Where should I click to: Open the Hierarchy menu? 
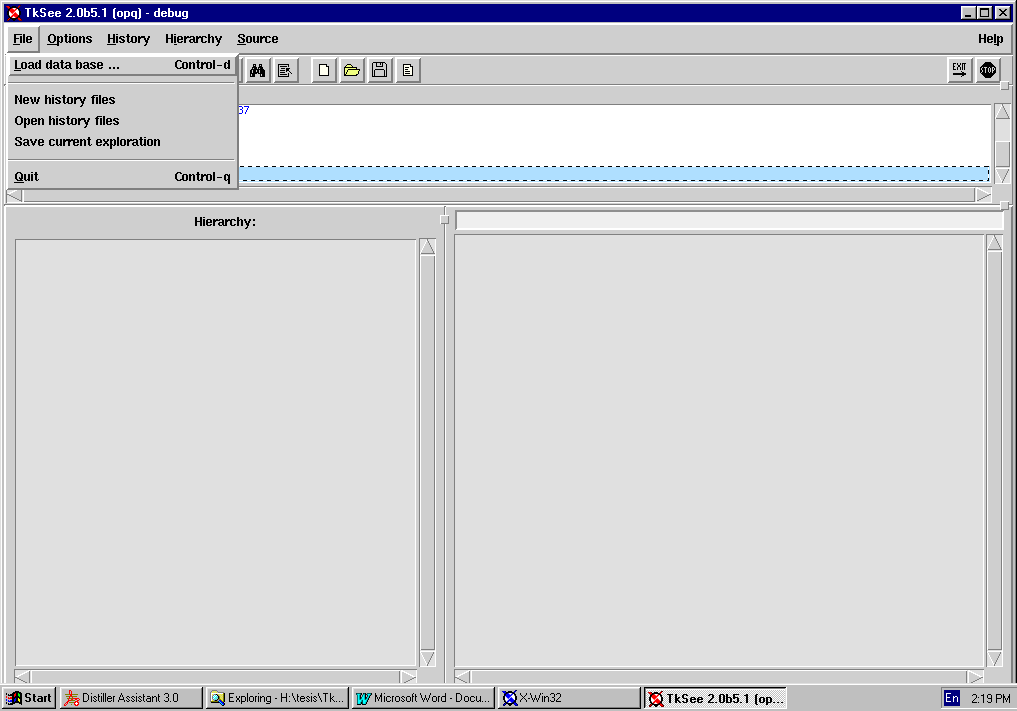193,39
